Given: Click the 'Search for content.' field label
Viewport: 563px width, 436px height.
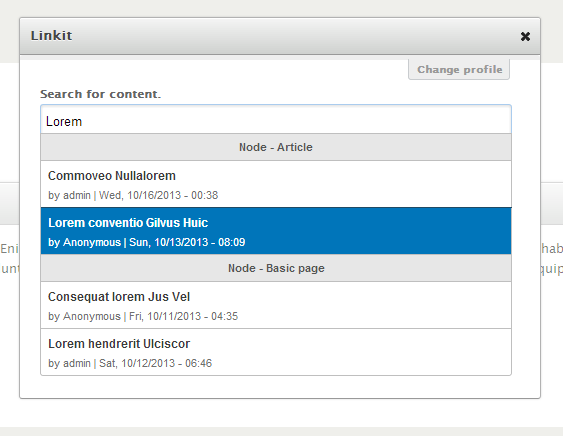Looking at the screenshot, I should point(101,94).
